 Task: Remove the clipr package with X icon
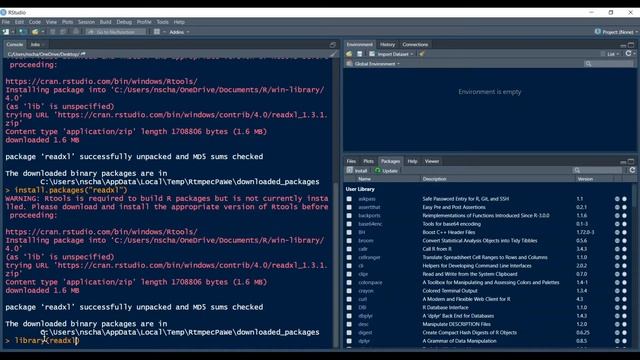tap(624, 274)
